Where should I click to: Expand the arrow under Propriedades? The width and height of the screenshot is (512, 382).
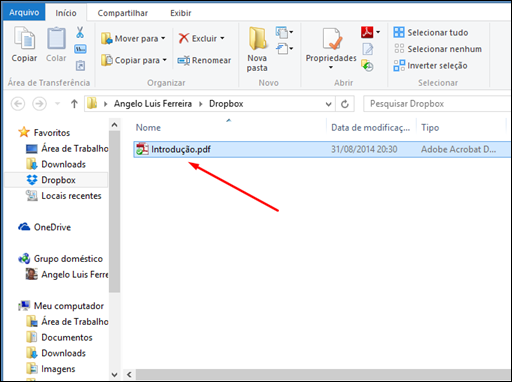(x=331, y=68)
